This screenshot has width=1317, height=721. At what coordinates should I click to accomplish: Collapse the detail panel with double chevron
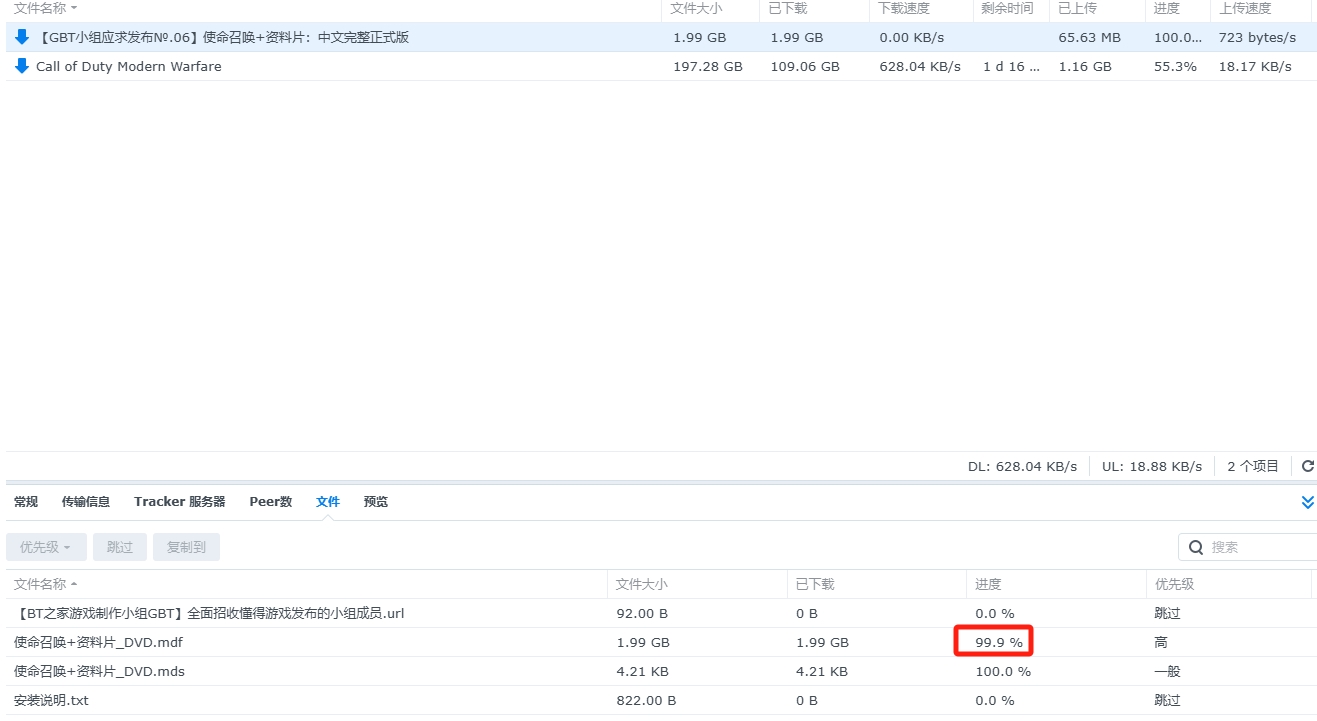tap(1307, 502)
